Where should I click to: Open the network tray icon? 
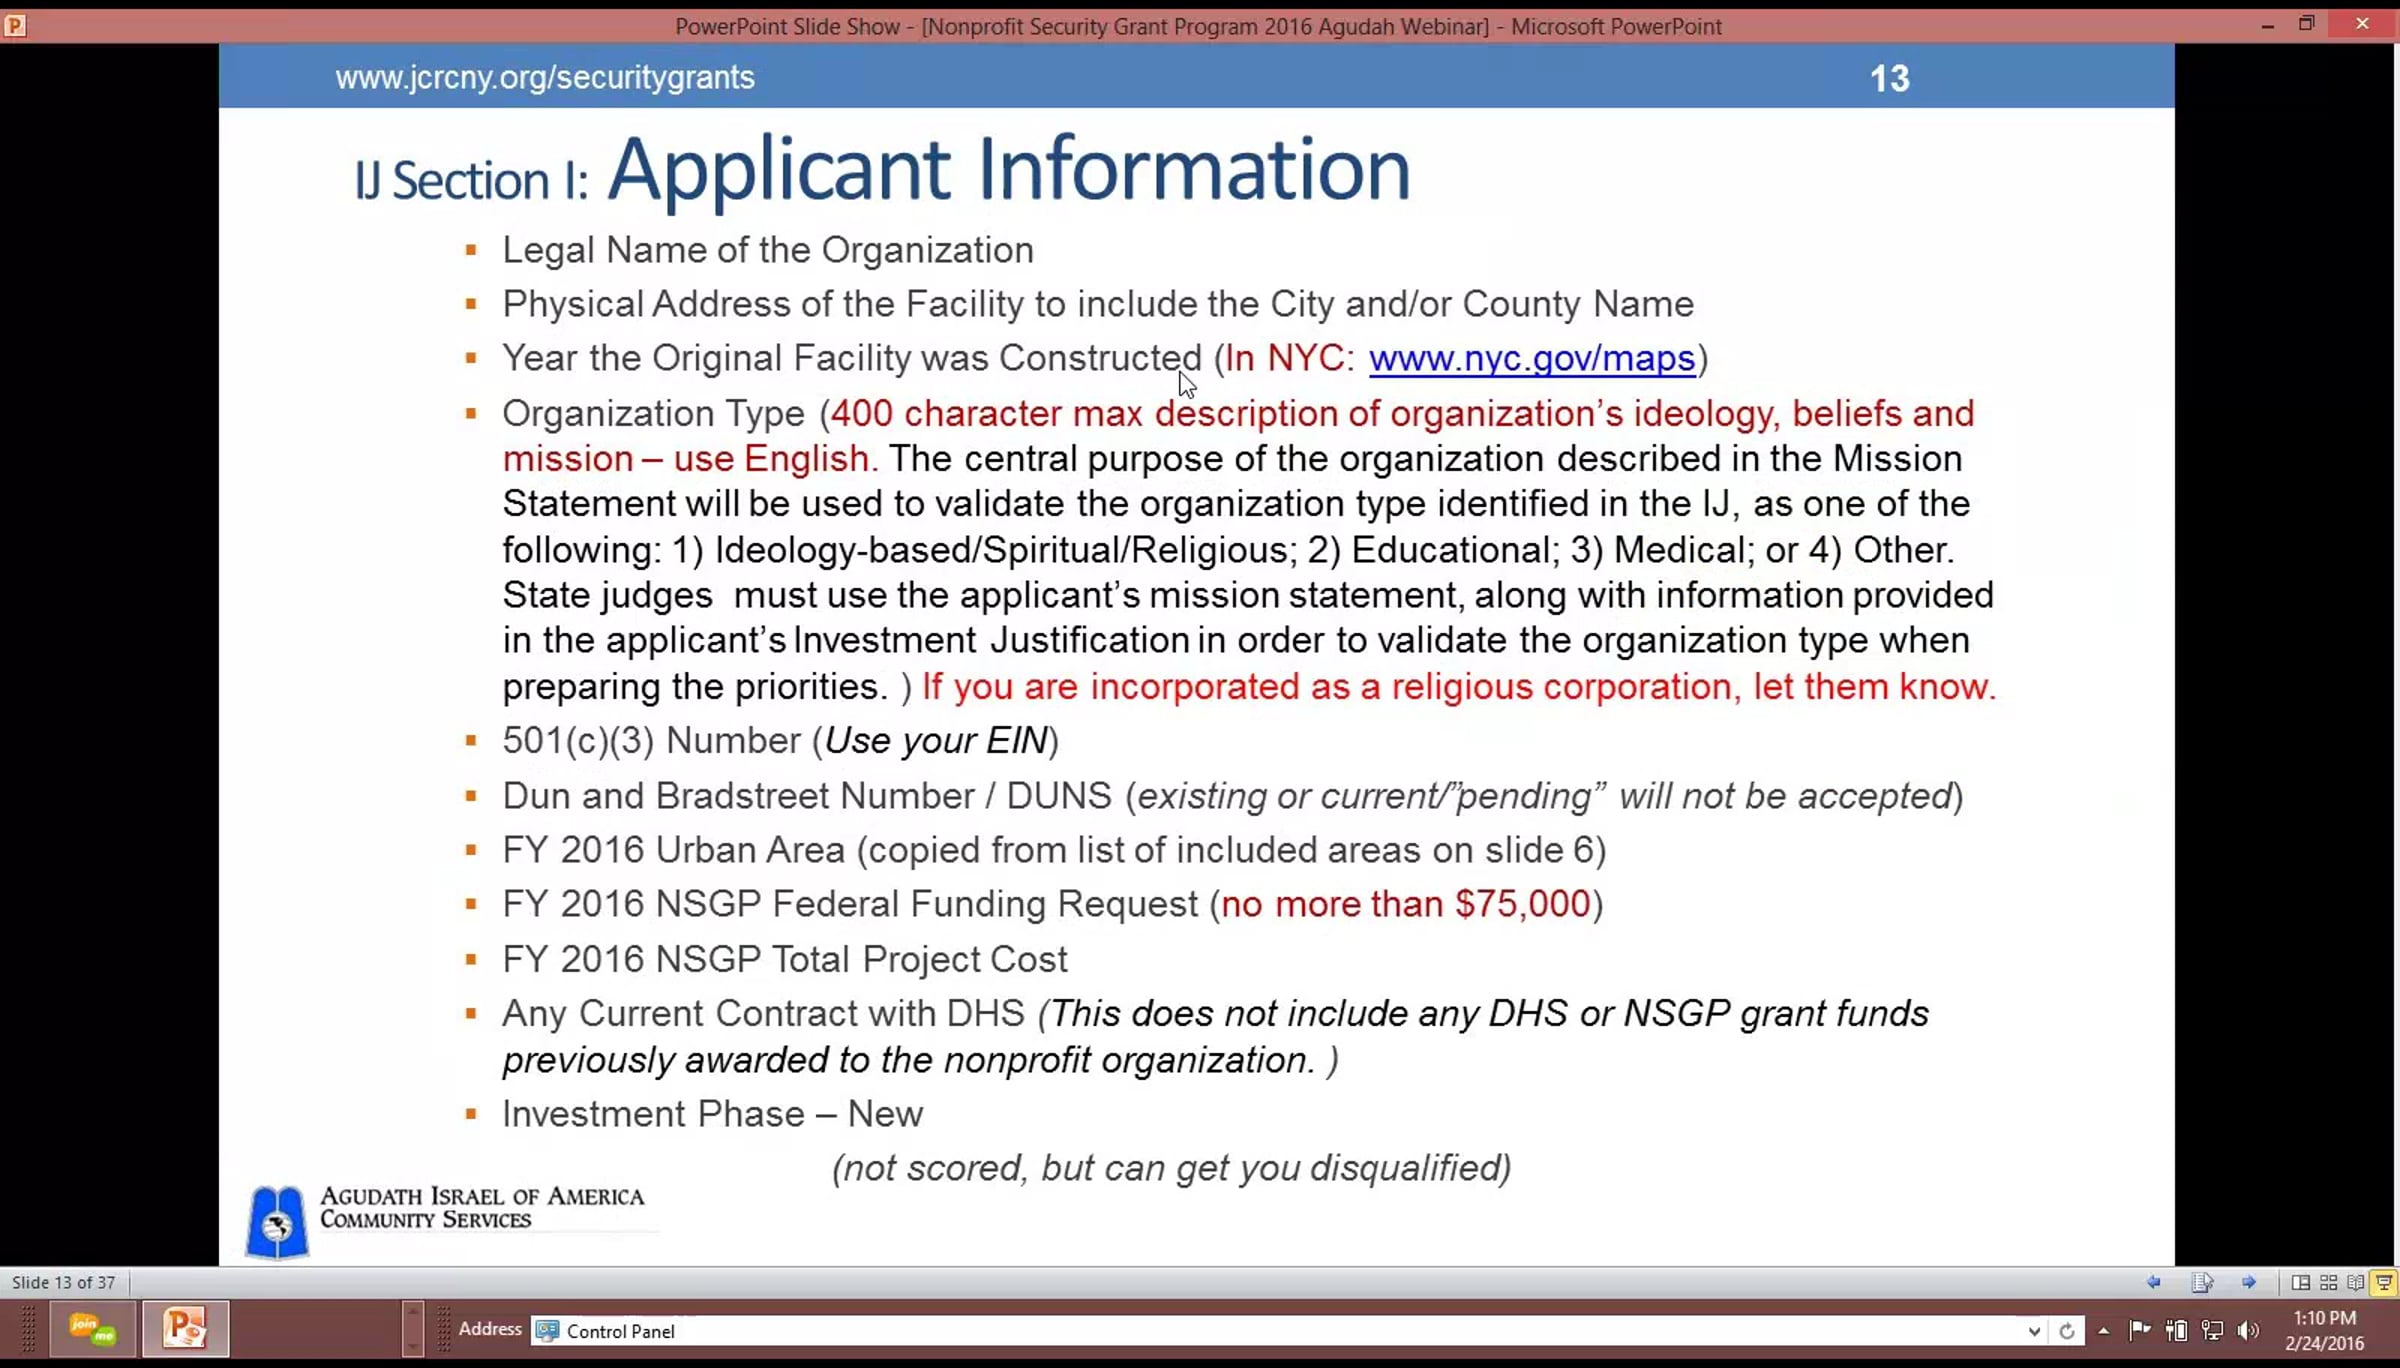pos(2212,1330)
